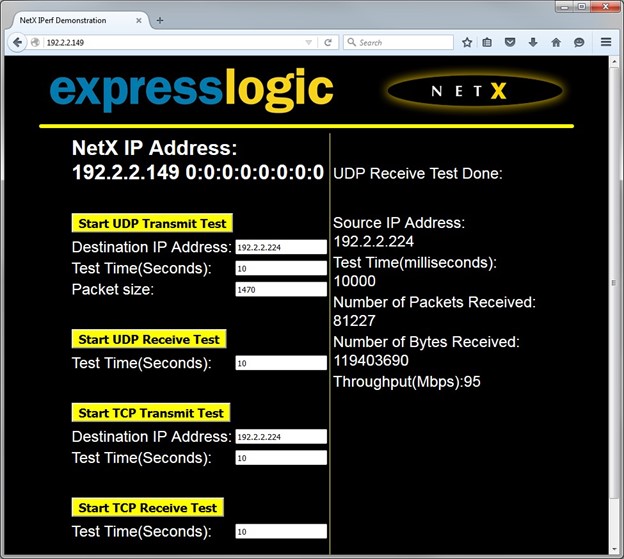Open the chat bubble icon in toolbar
The width and height of the screenshot is (624, 559).
point(579,42)
